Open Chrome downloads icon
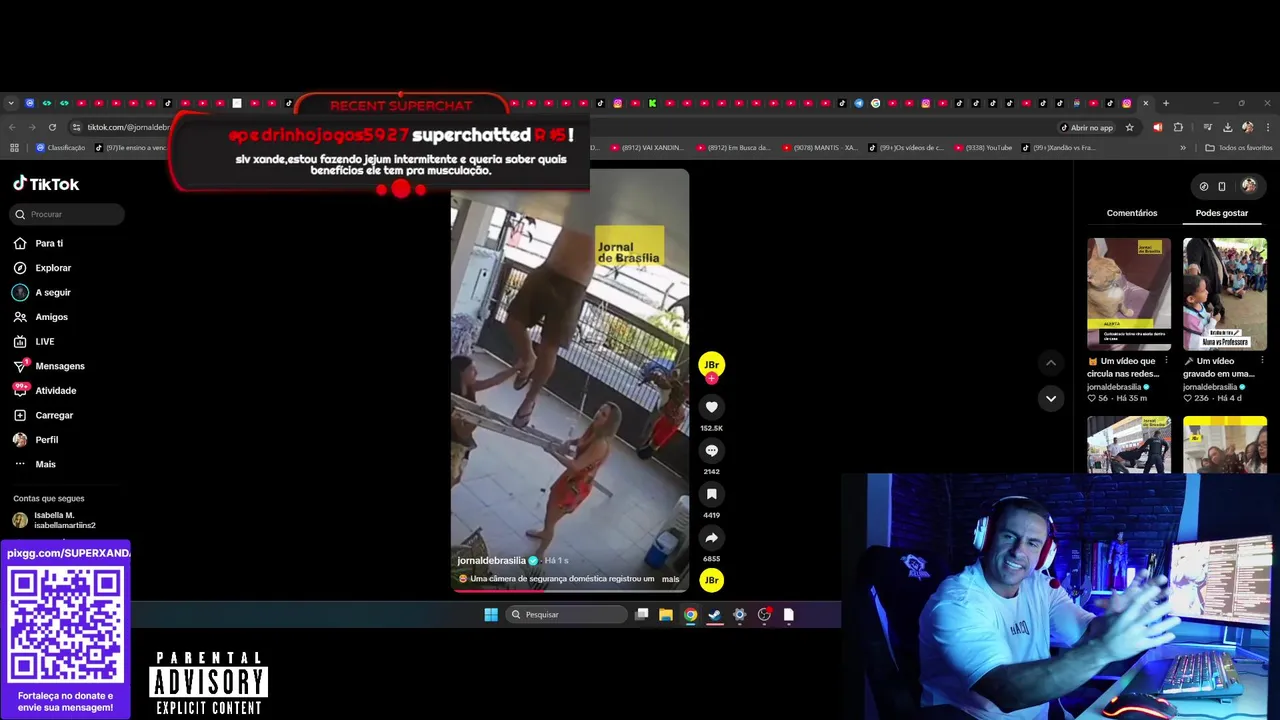 click(x=1227, y=127)
